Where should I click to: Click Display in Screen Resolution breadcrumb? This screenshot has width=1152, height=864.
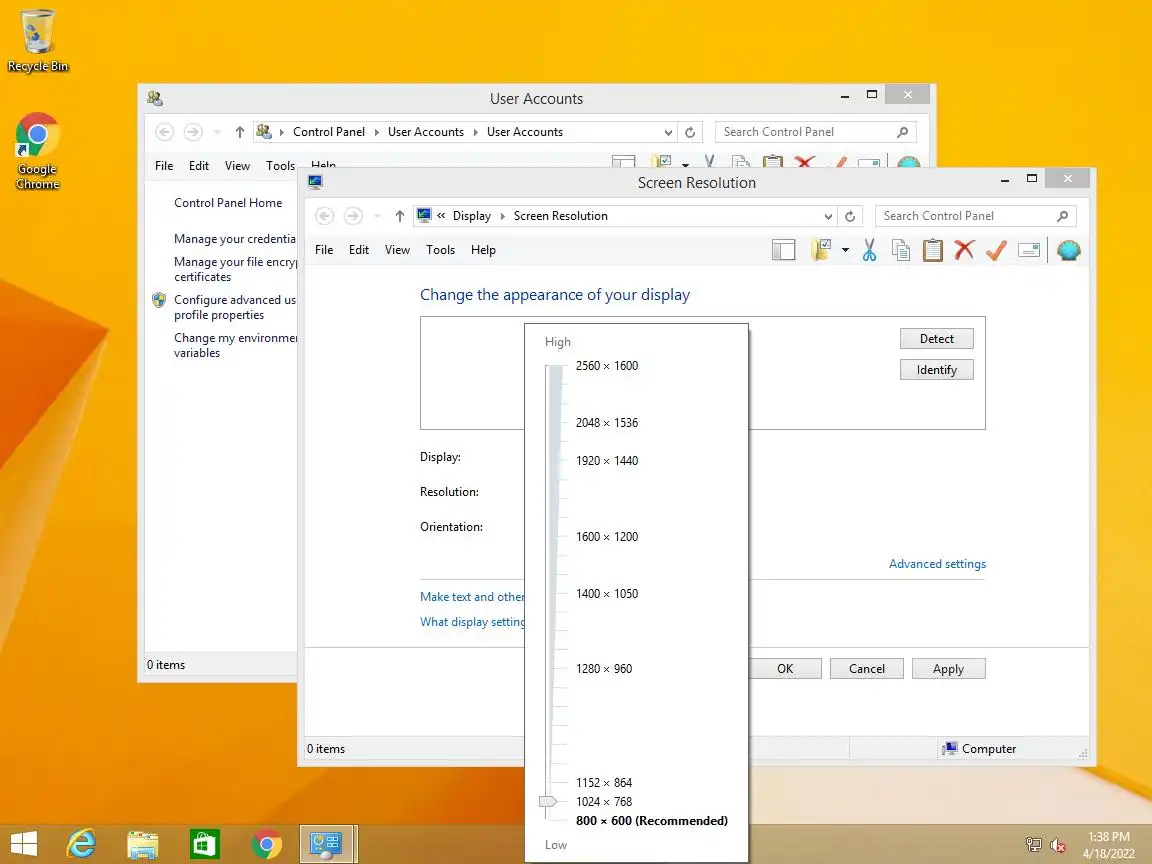472,216
